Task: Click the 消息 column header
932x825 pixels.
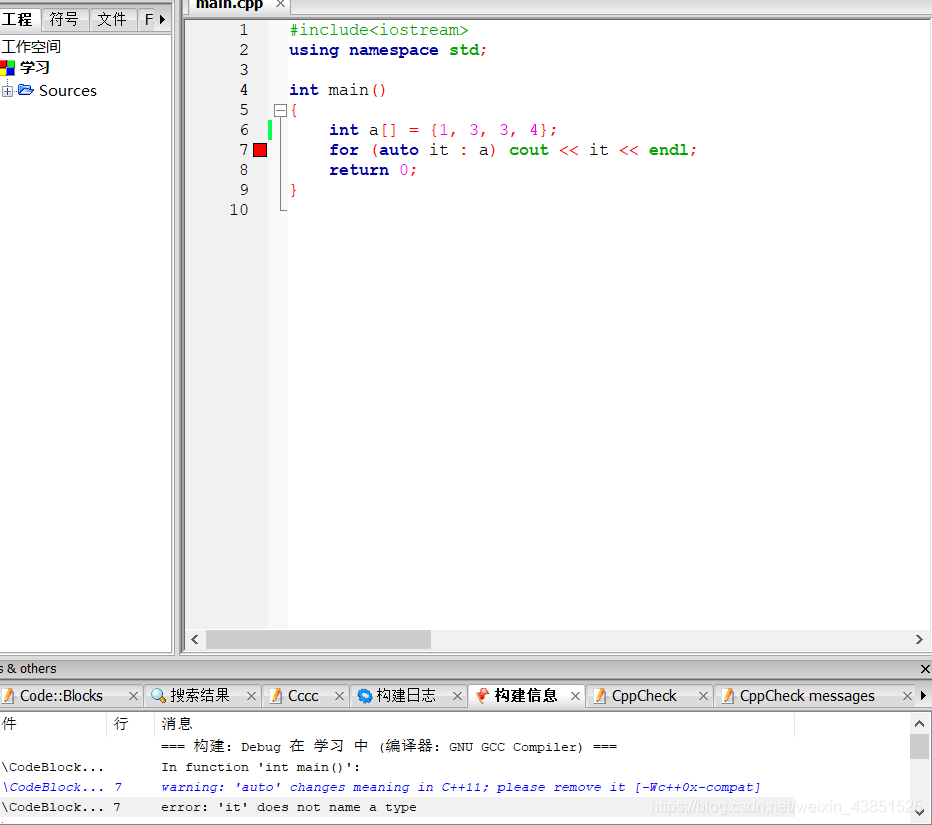Action: [x=474, y=724]
